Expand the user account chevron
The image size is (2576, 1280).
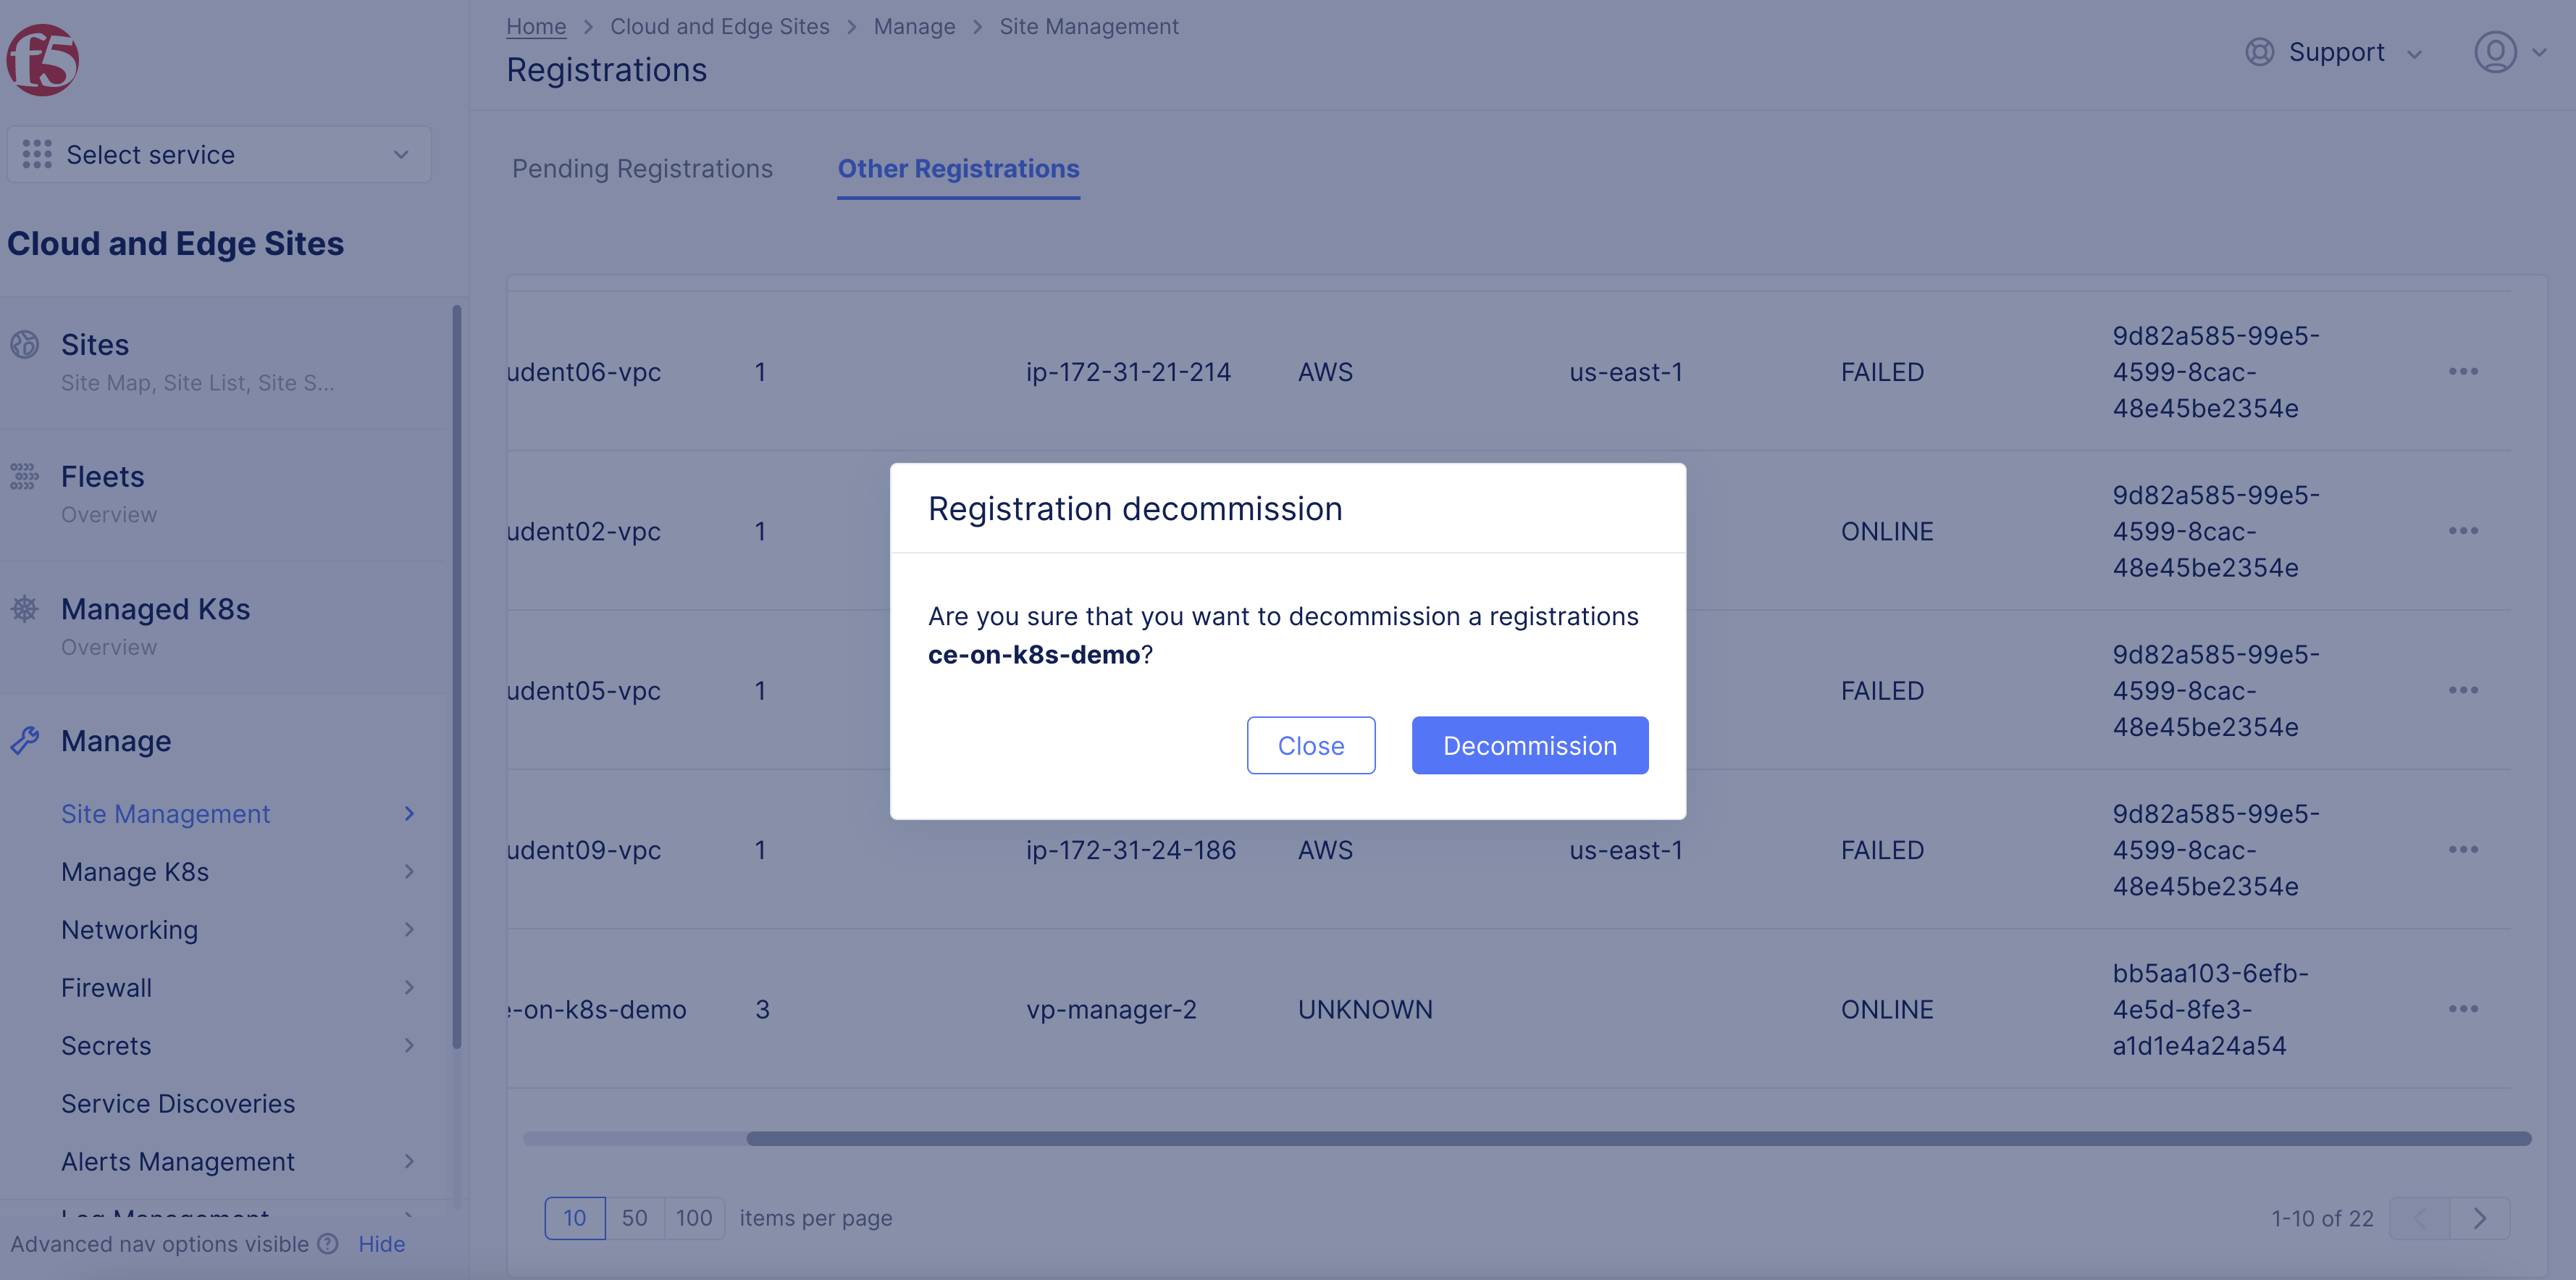pyautogui.click(x=2539, y=52)
